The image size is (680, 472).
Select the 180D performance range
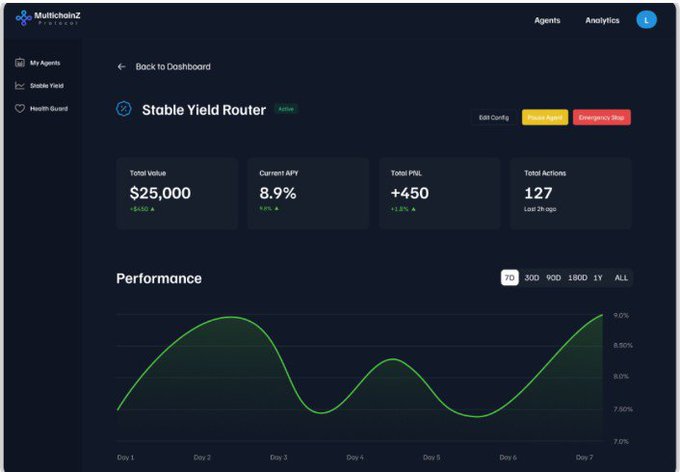tap(578, 278)
